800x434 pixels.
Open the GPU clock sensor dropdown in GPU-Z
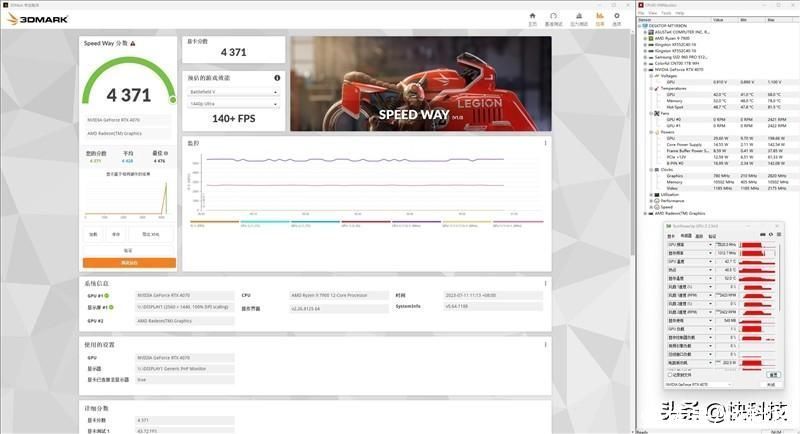[x=710, y=245]
